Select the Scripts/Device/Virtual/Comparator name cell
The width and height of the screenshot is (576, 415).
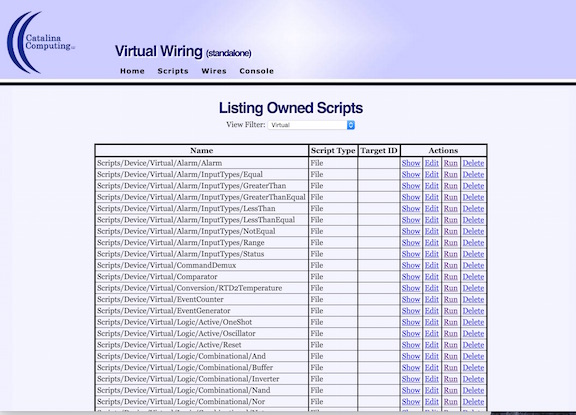[x=202, y=277]
